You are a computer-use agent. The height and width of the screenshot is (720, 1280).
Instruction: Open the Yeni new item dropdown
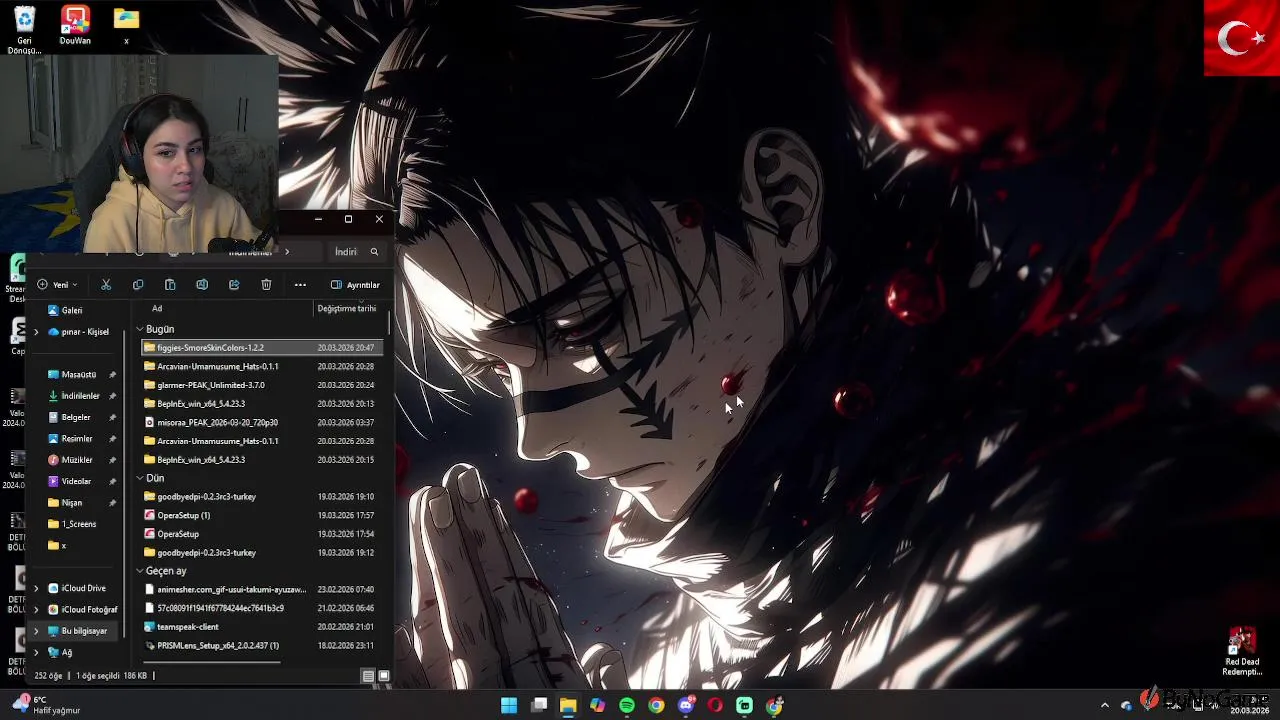coord(57,285)
